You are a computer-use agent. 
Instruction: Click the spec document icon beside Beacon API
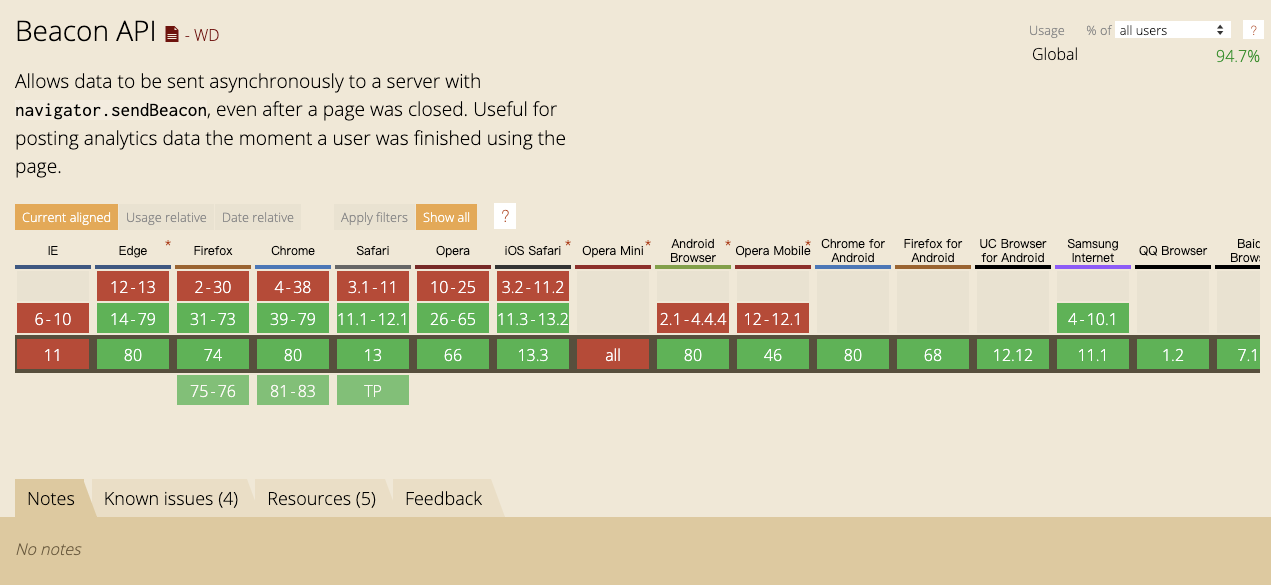click(172, 35)
